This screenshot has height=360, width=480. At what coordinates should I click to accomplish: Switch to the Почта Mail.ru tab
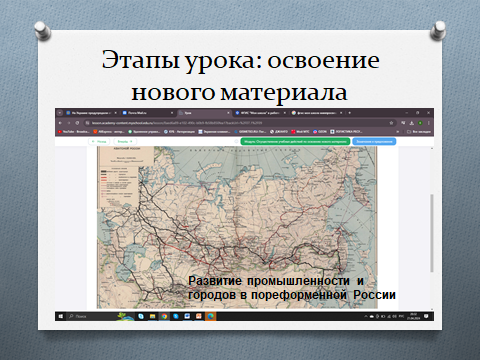pyautogui.click(x=148, y=113)
